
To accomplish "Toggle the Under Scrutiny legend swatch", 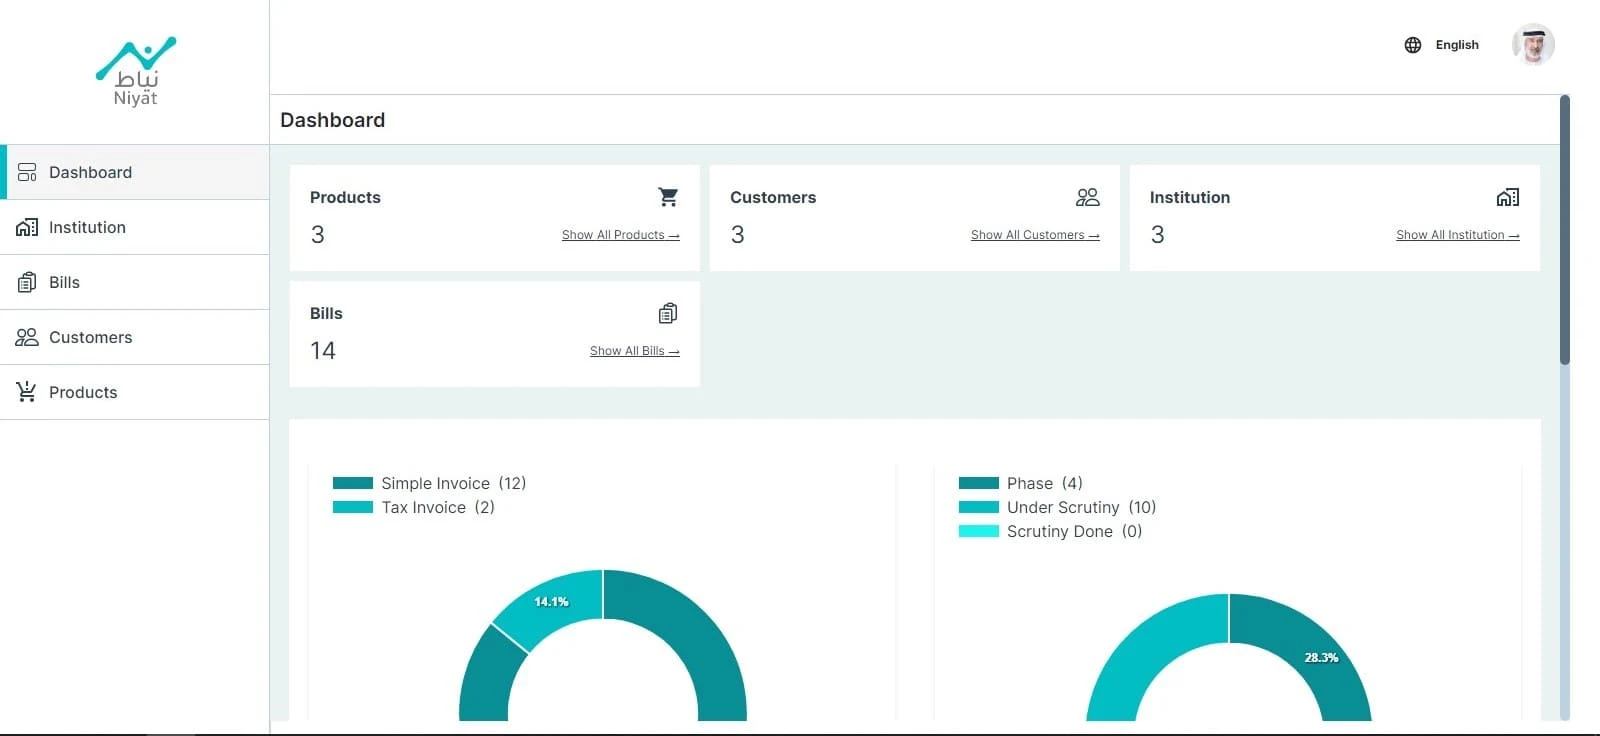I will (x=979, y=507).
